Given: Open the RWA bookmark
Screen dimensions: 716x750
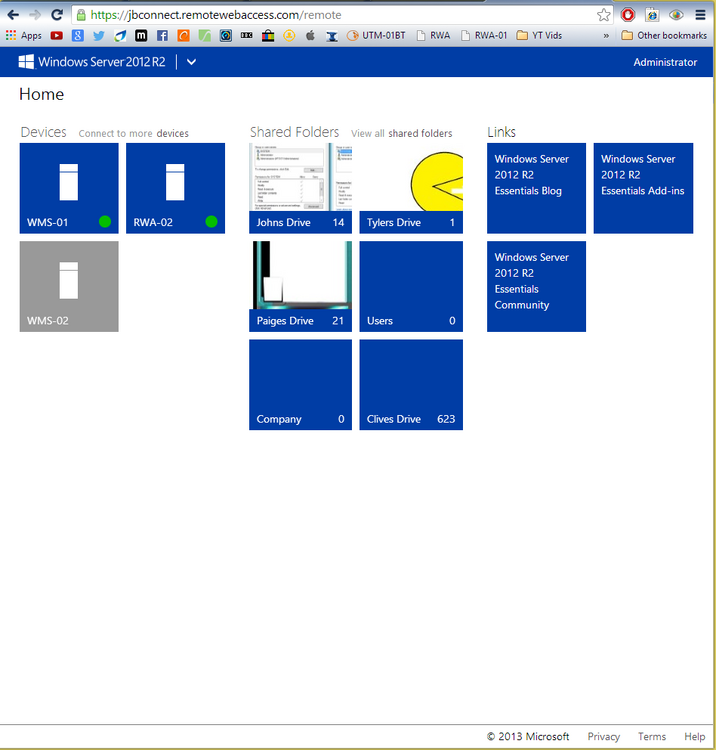Looking at the screenshot, I should [x=433, y=35].
